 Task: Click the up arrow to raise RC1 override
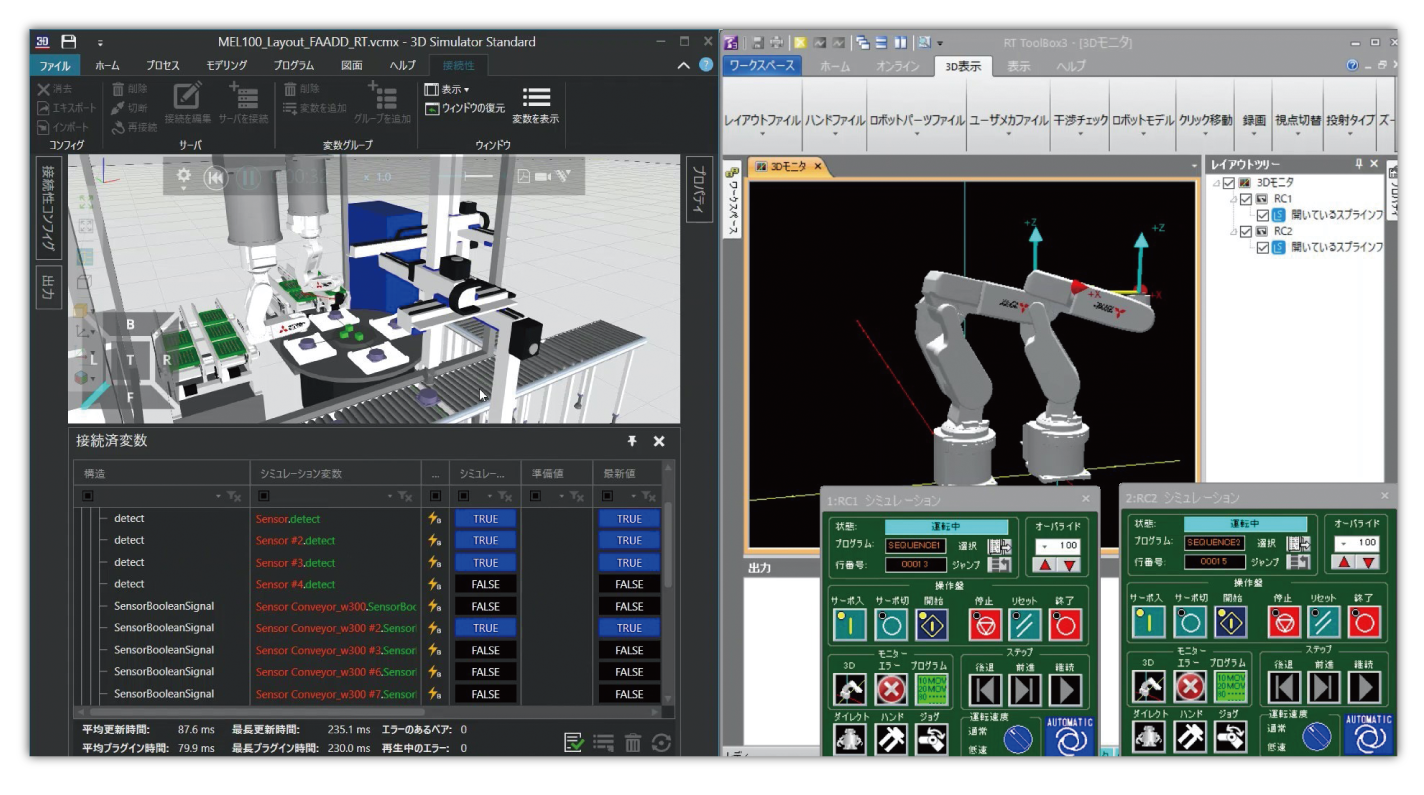tap(1043, 564)
